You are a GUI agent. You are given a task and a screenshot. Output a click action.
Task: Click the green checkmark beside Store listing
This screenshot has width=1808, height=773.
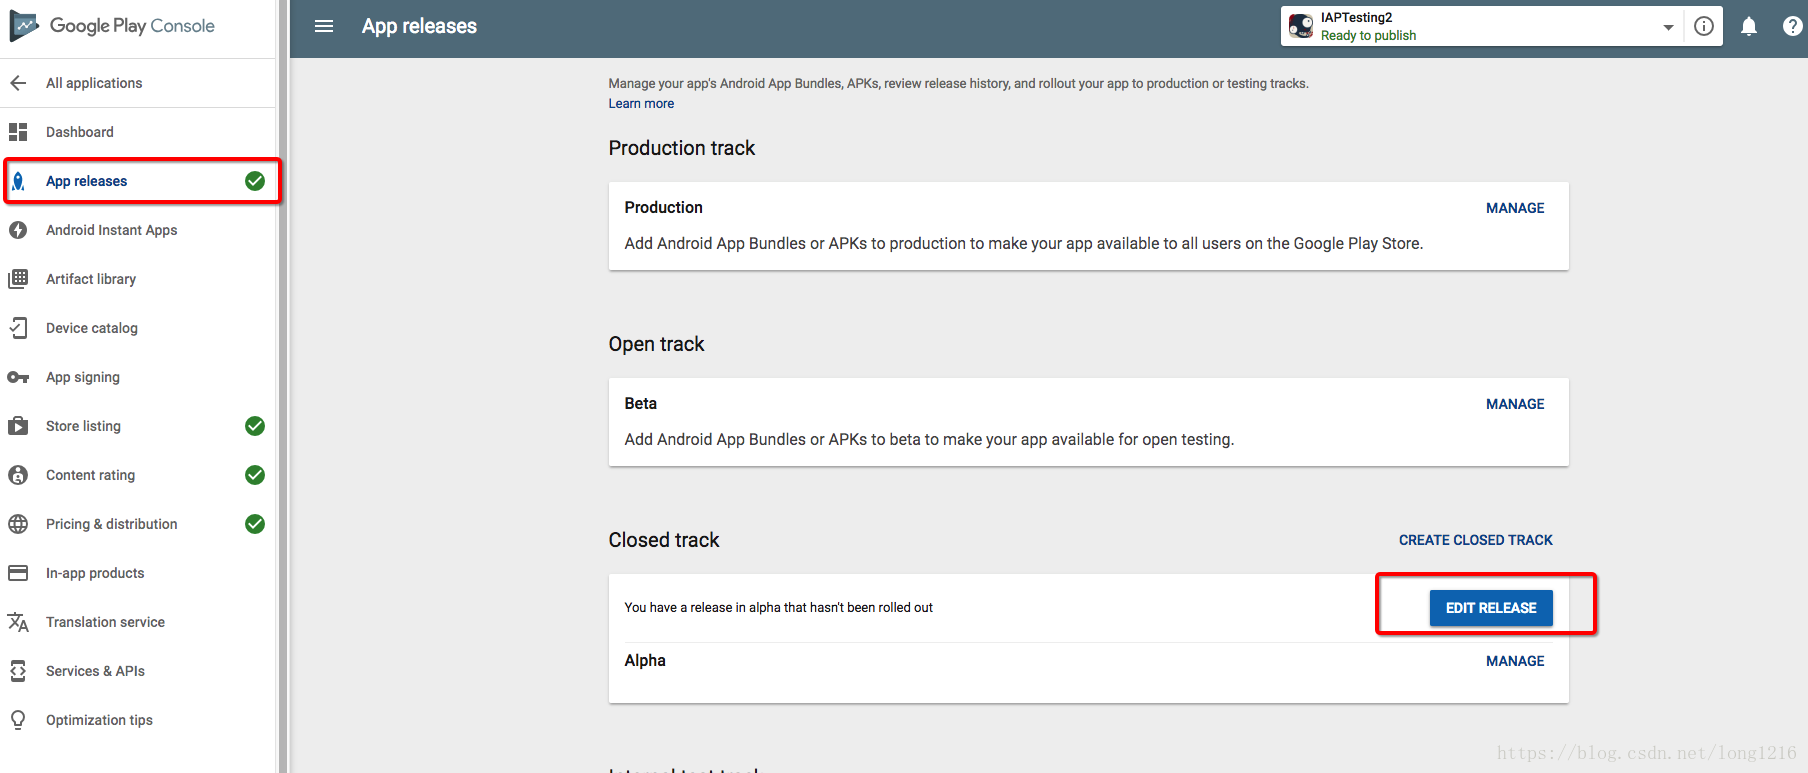[x=255, y=426]
